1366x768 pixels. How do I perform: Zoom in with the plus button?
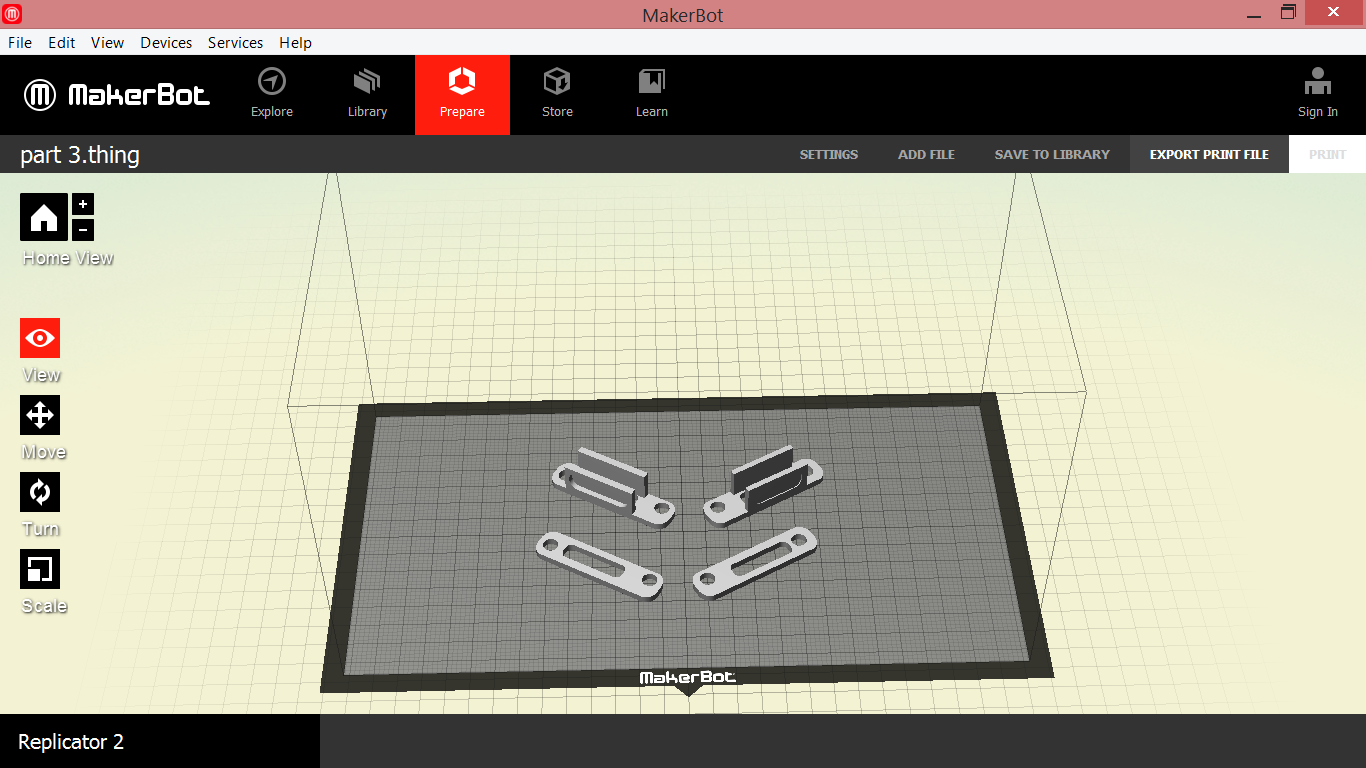(x=83, y=204)
